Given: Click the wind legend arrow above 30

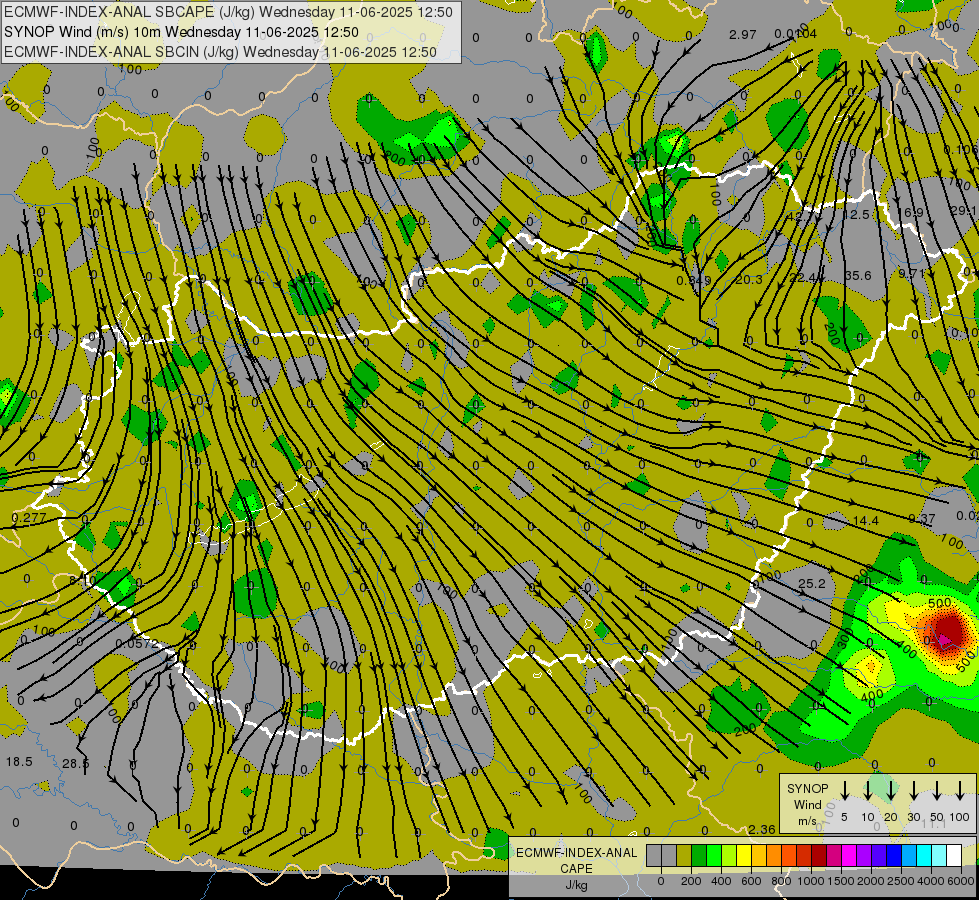Looking at the screenshot, I should click(x=913, y=790).
